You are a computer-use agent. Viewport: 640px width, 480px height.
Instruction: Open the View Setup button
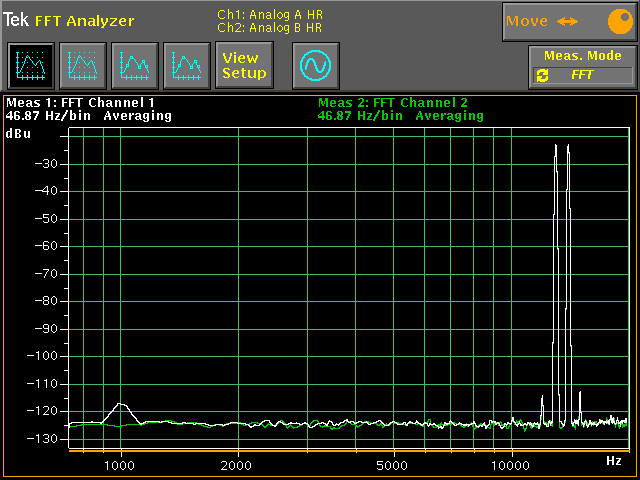pos(244,66)
